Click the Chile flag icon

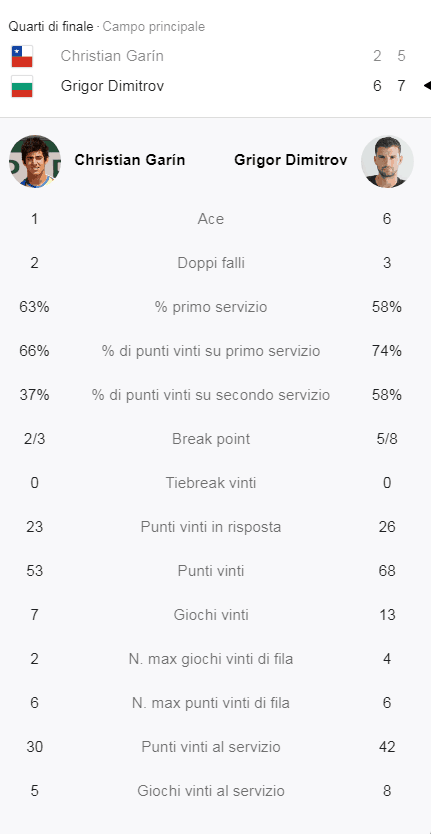22,56
